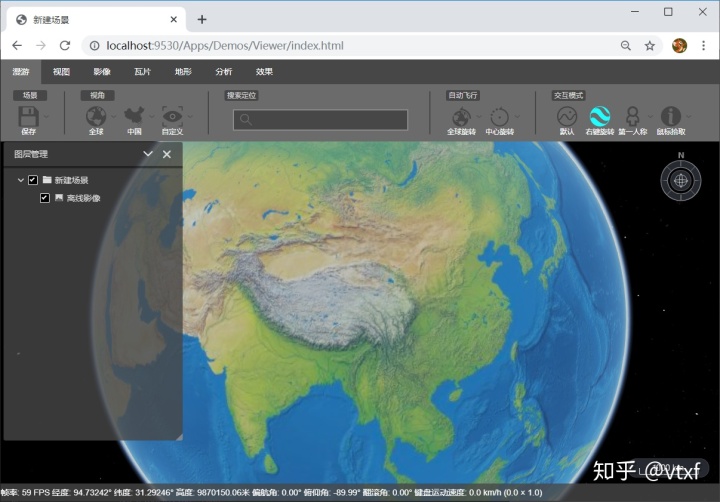Start 全球旋转 auto flight
720x502 pixels.
461,117
